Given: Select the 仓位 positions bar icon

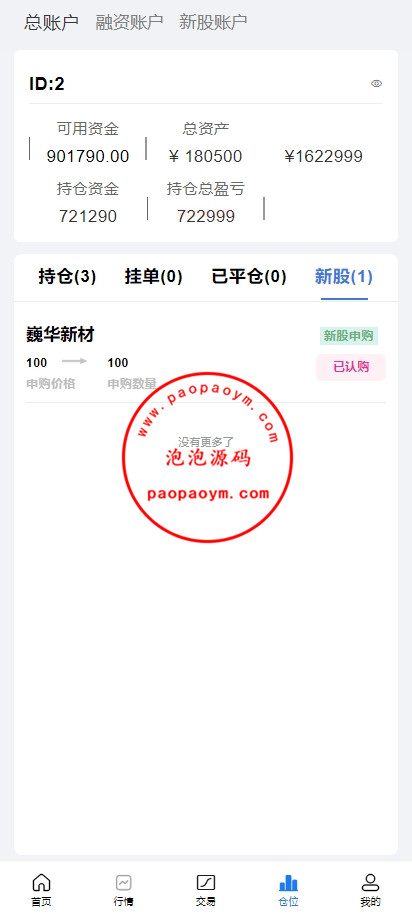Looking at the screenshot, I should 288,882.
